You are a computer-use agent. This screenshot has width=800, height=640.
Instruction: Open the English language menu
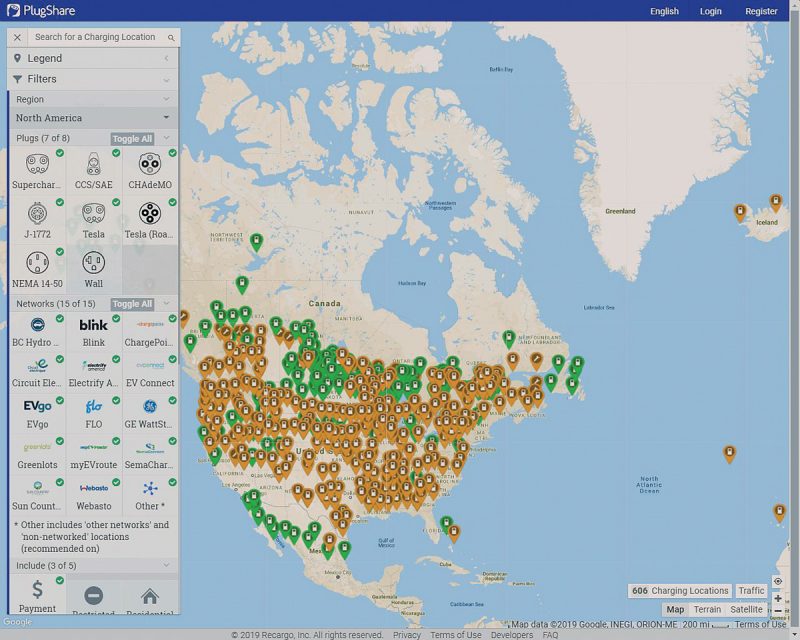[x=664, y=11]
